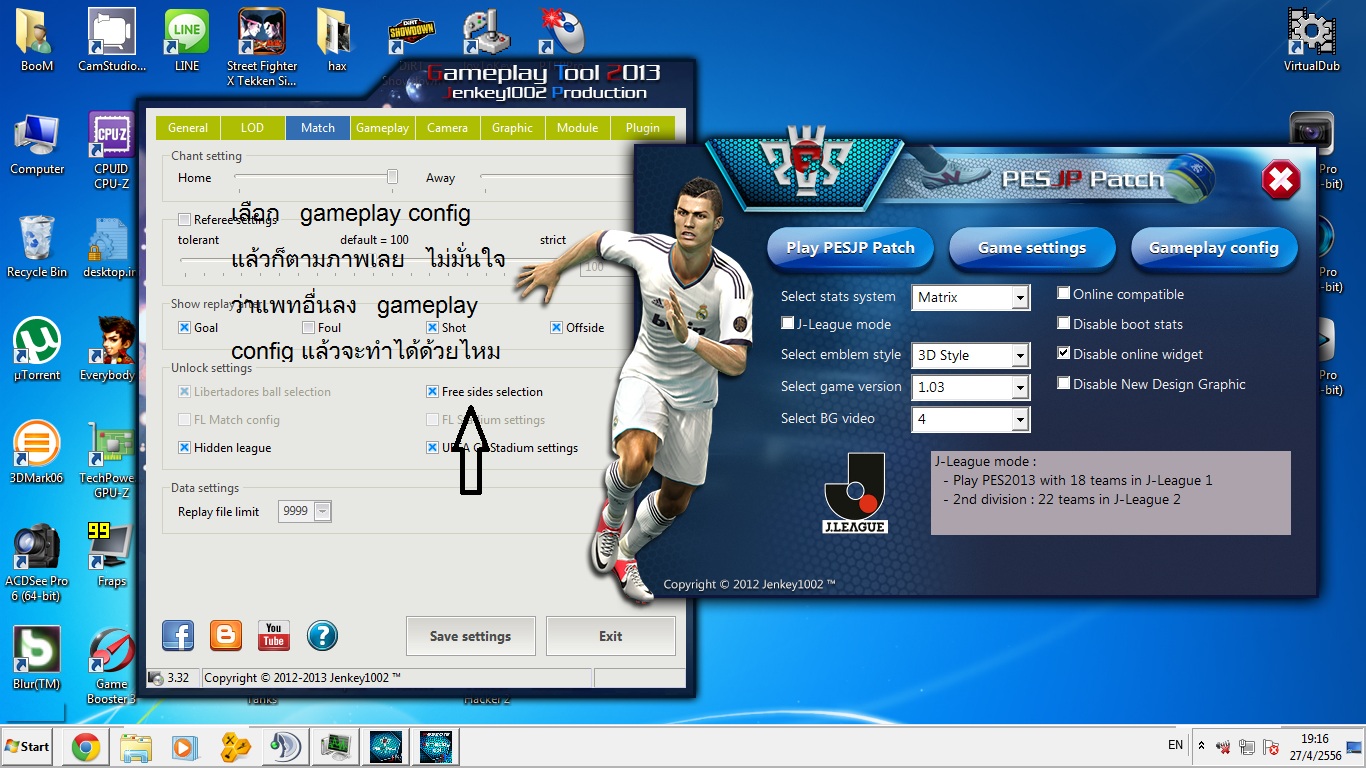Select the Blur(TM) desktop shortcut
This screenshot has height=768, width=1366.
37,659
